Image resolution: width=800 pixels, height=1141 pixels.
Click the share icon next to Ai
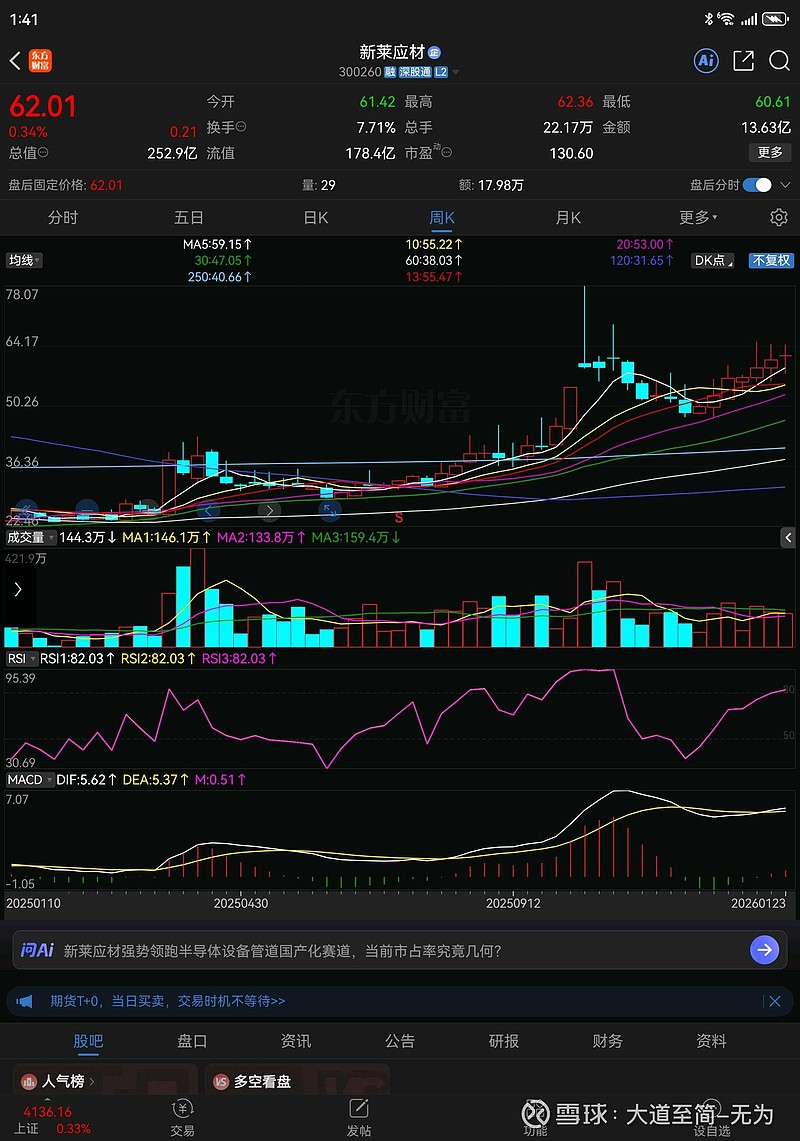(x=743, y=60)
